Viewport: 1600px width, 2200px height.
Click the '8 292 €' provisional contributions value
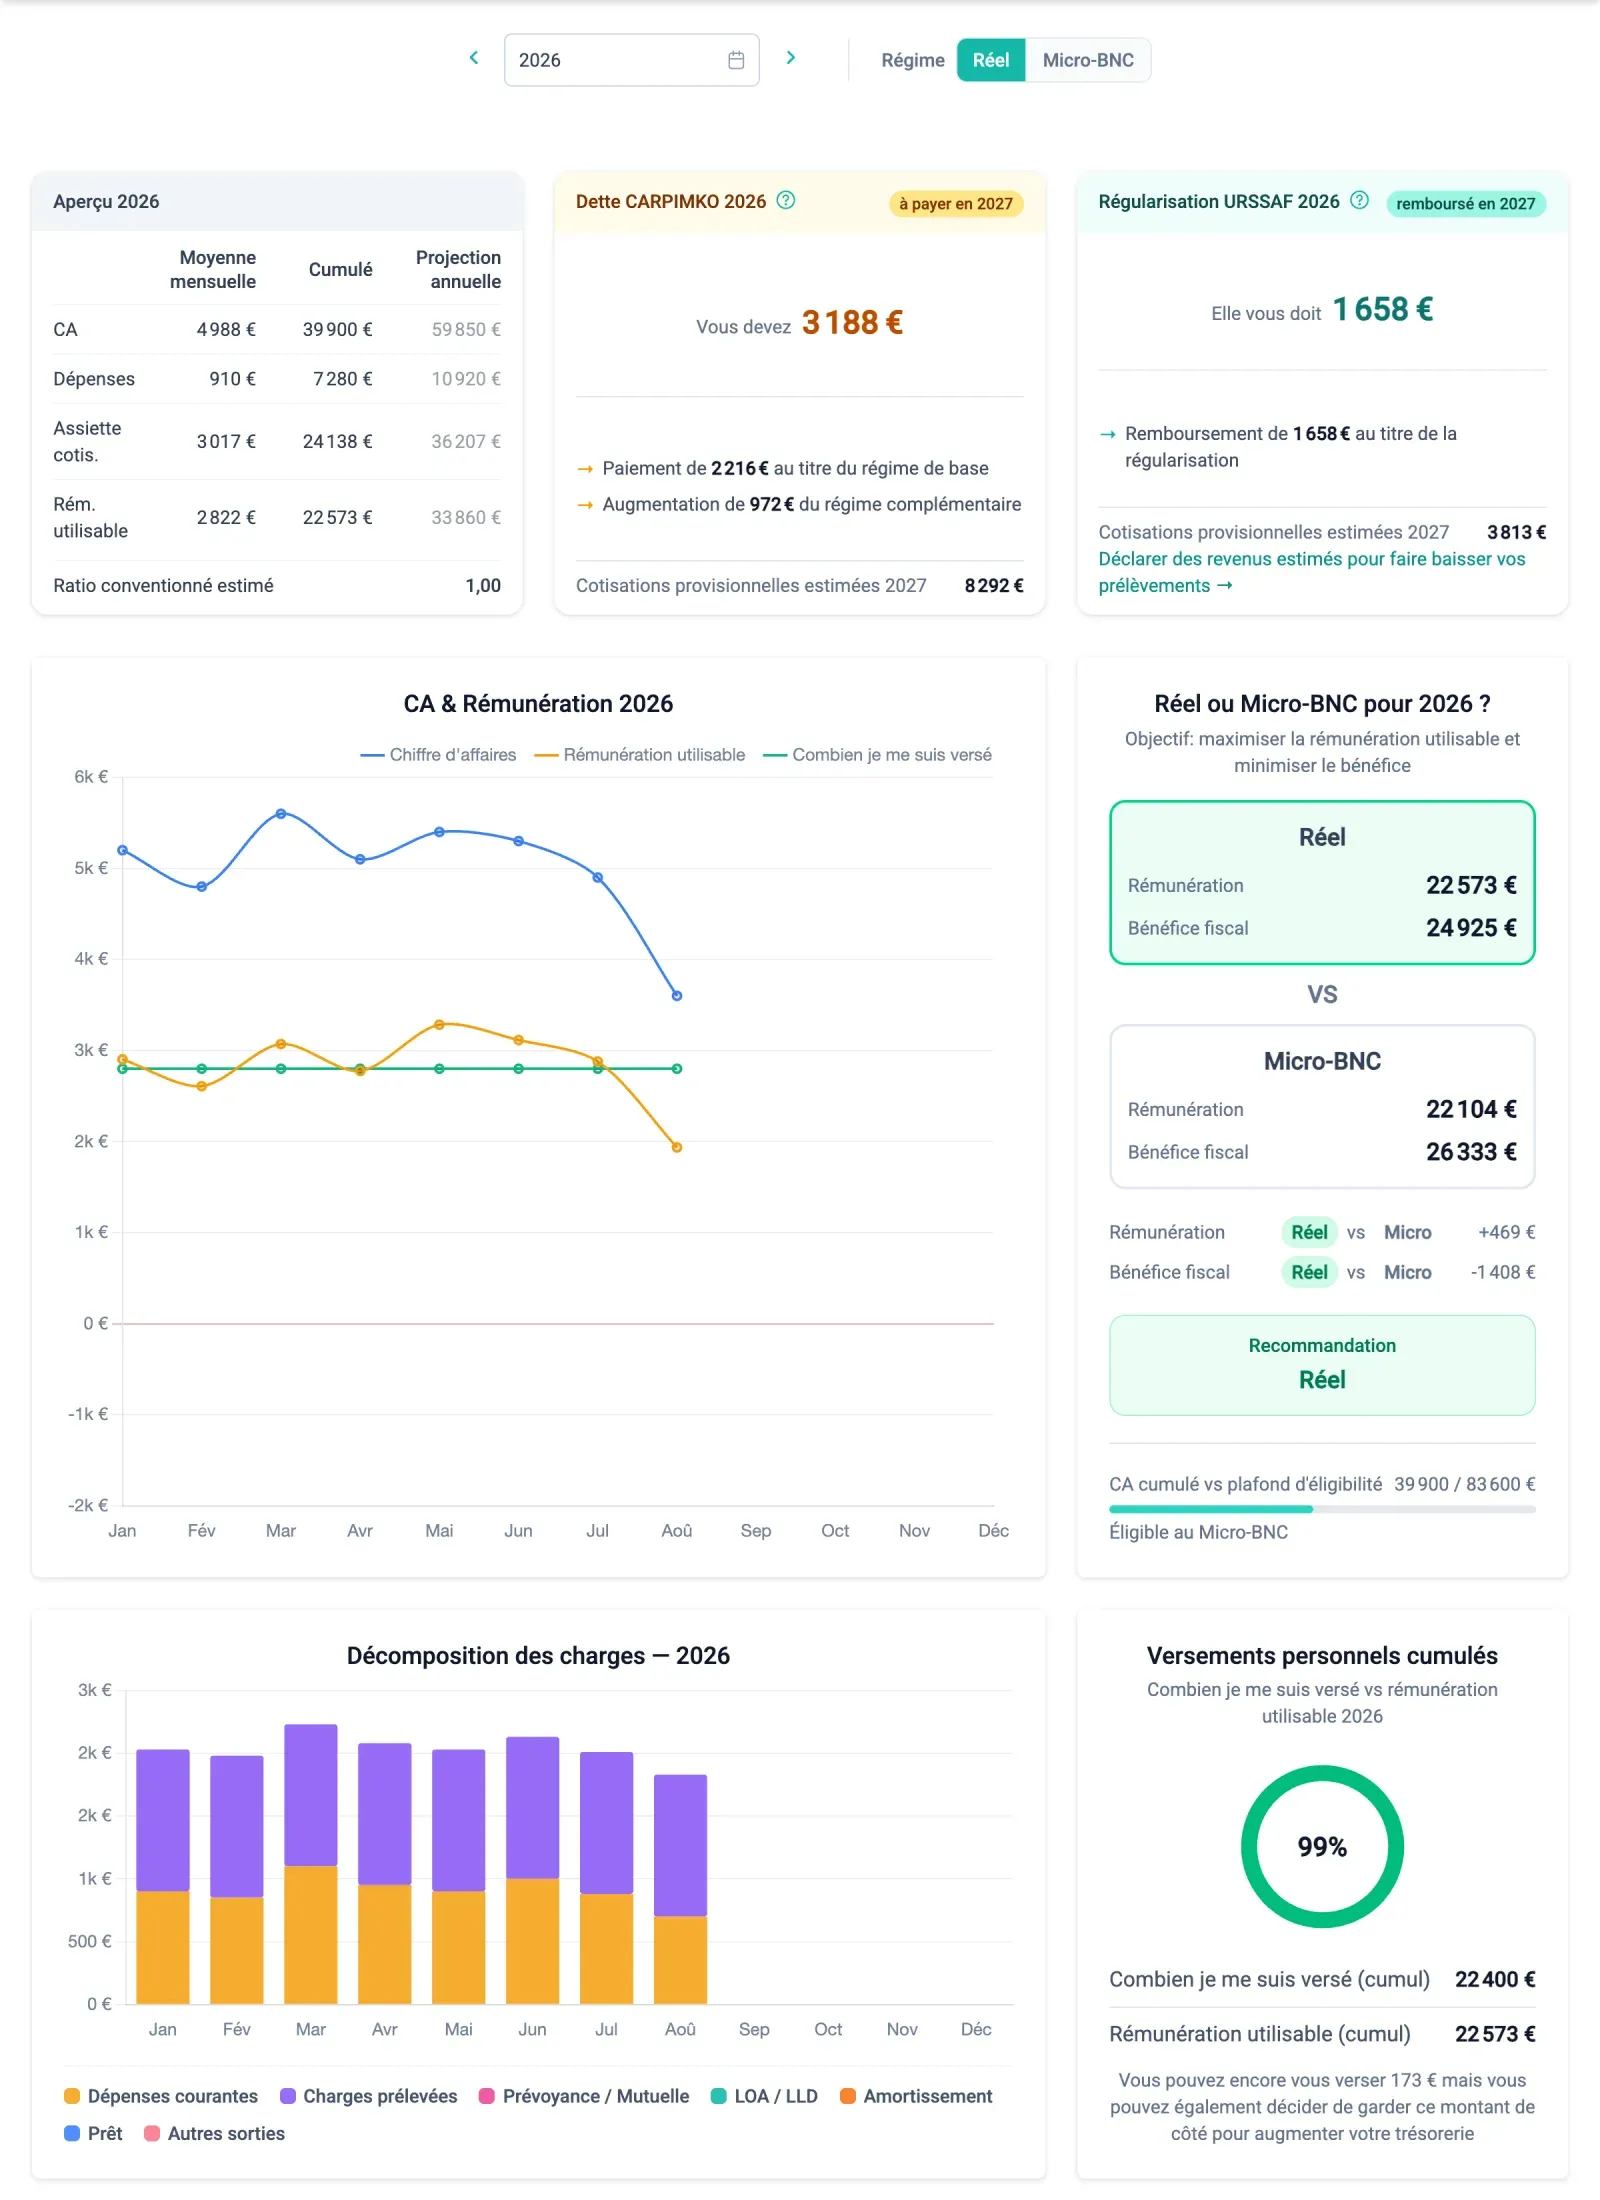[994, 586]
